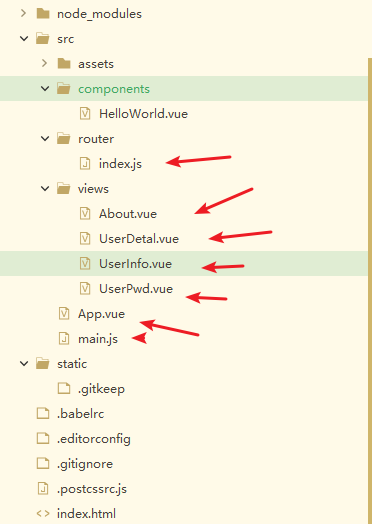This screenshot has height=524, width=372.
Task: Click the Vue file icon beside UserPwd.vue
Action: (x=85, y=288)
